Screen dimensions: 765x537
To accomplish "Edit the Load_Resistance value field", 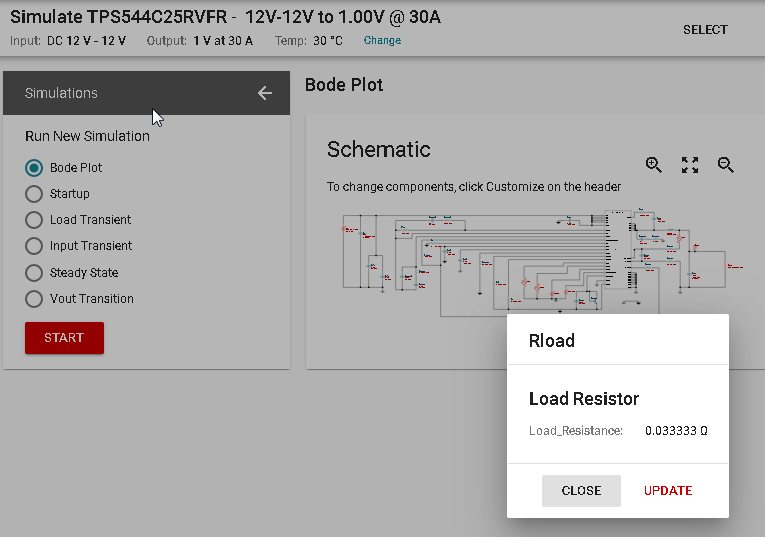I will [x=676, y=431].
